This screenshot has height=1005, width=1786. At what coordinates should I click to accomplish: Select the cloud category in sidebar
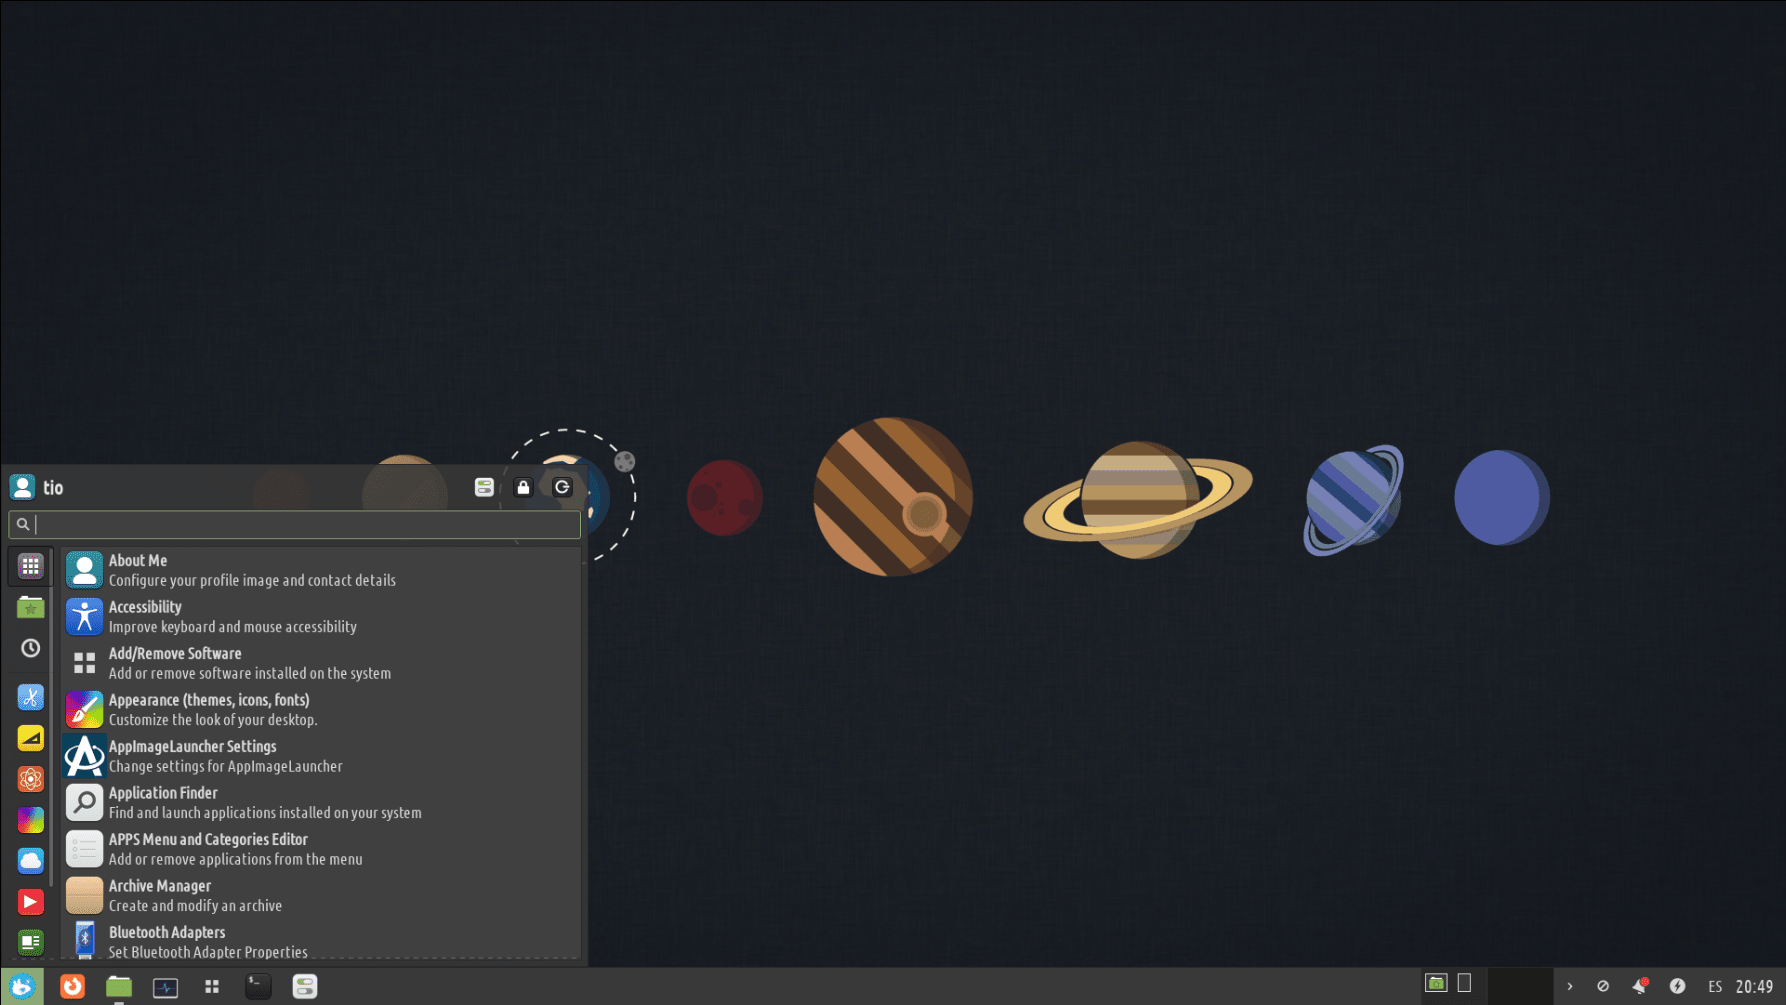click(x=30, y=860)
